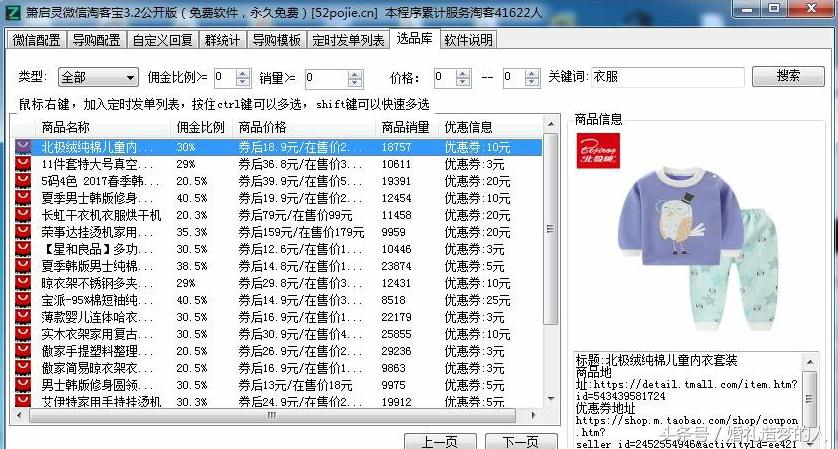Screen dimensions: 838x449
Task: Select the row 荣事达挂烫机家用
Action: coord(278,233)
